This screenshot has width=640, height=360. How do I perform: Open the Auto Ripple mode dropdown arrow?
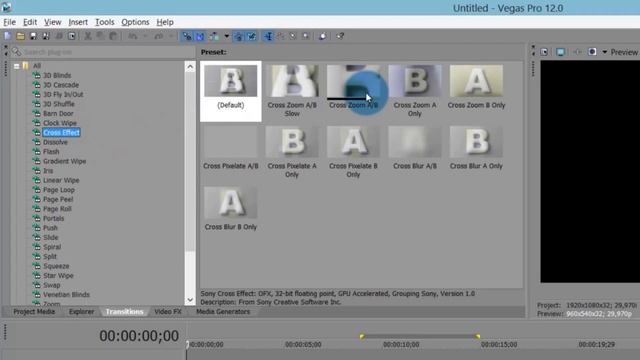(x=227, y=36)
